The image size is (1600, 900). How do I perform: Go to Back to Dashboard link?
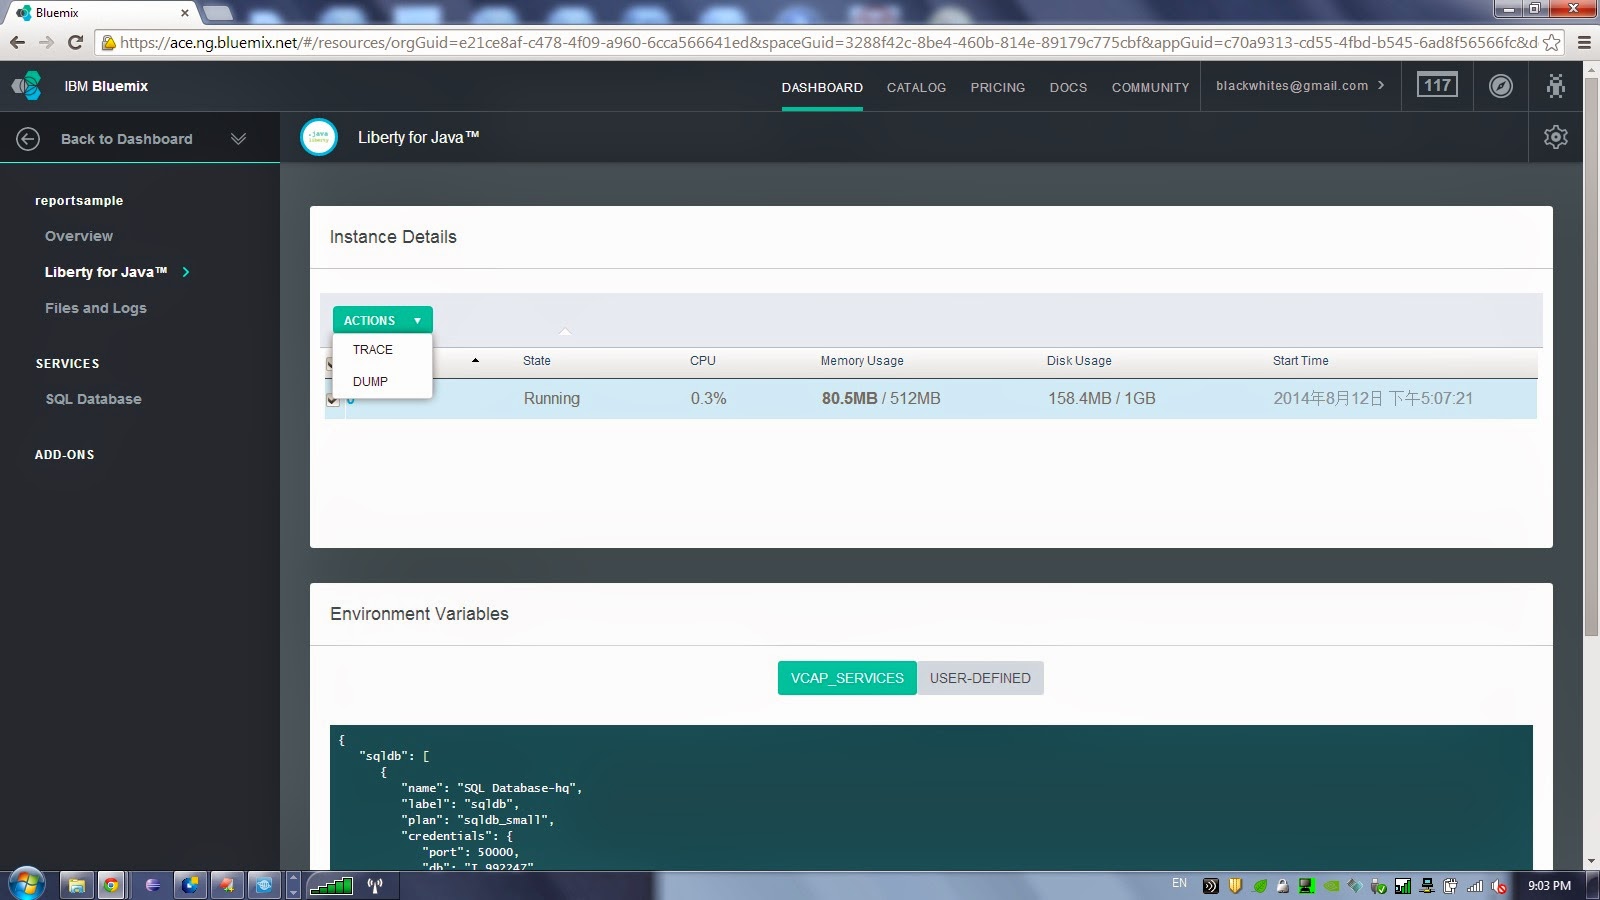tap(126, 139)
